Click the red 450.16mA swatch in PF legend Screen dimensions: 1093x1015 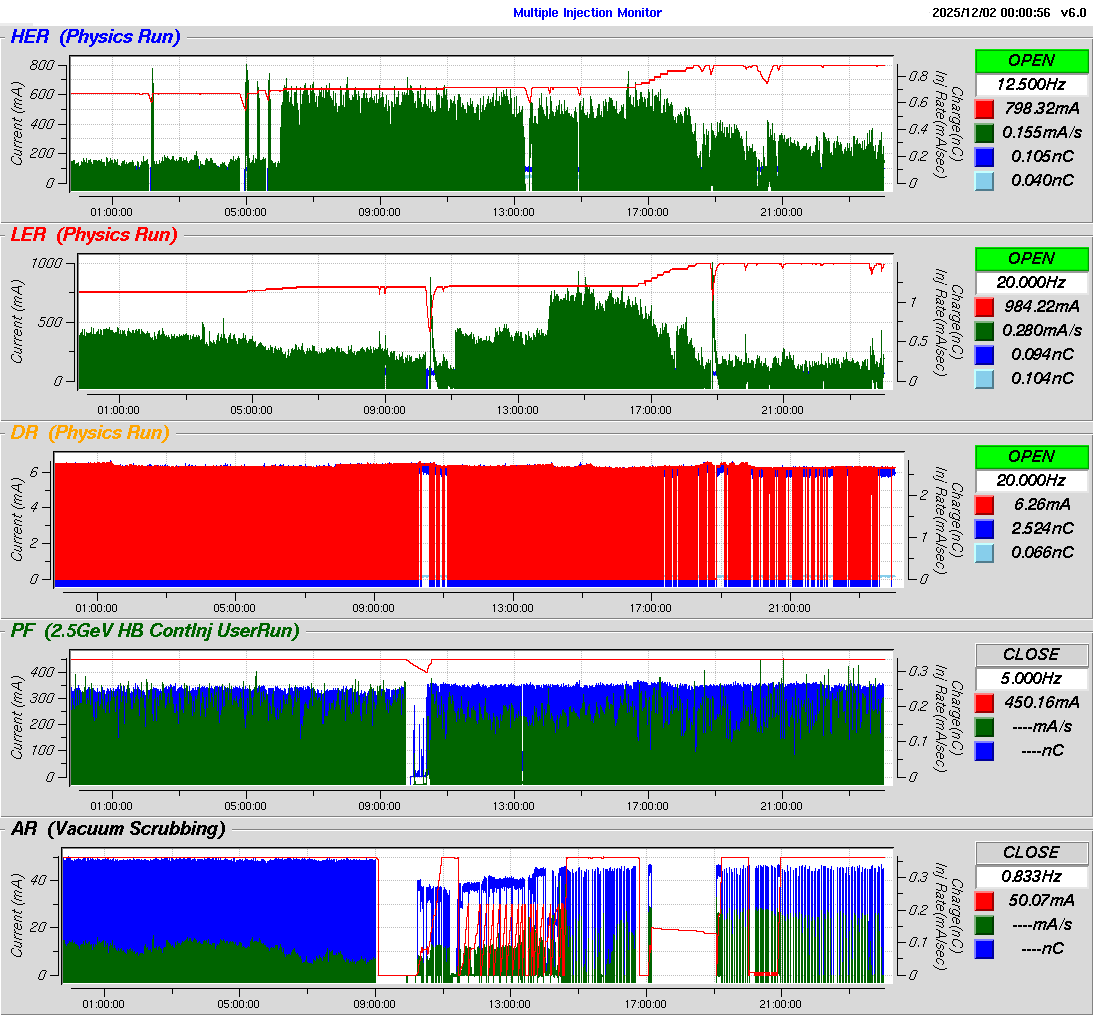click(x=985, y=702)
